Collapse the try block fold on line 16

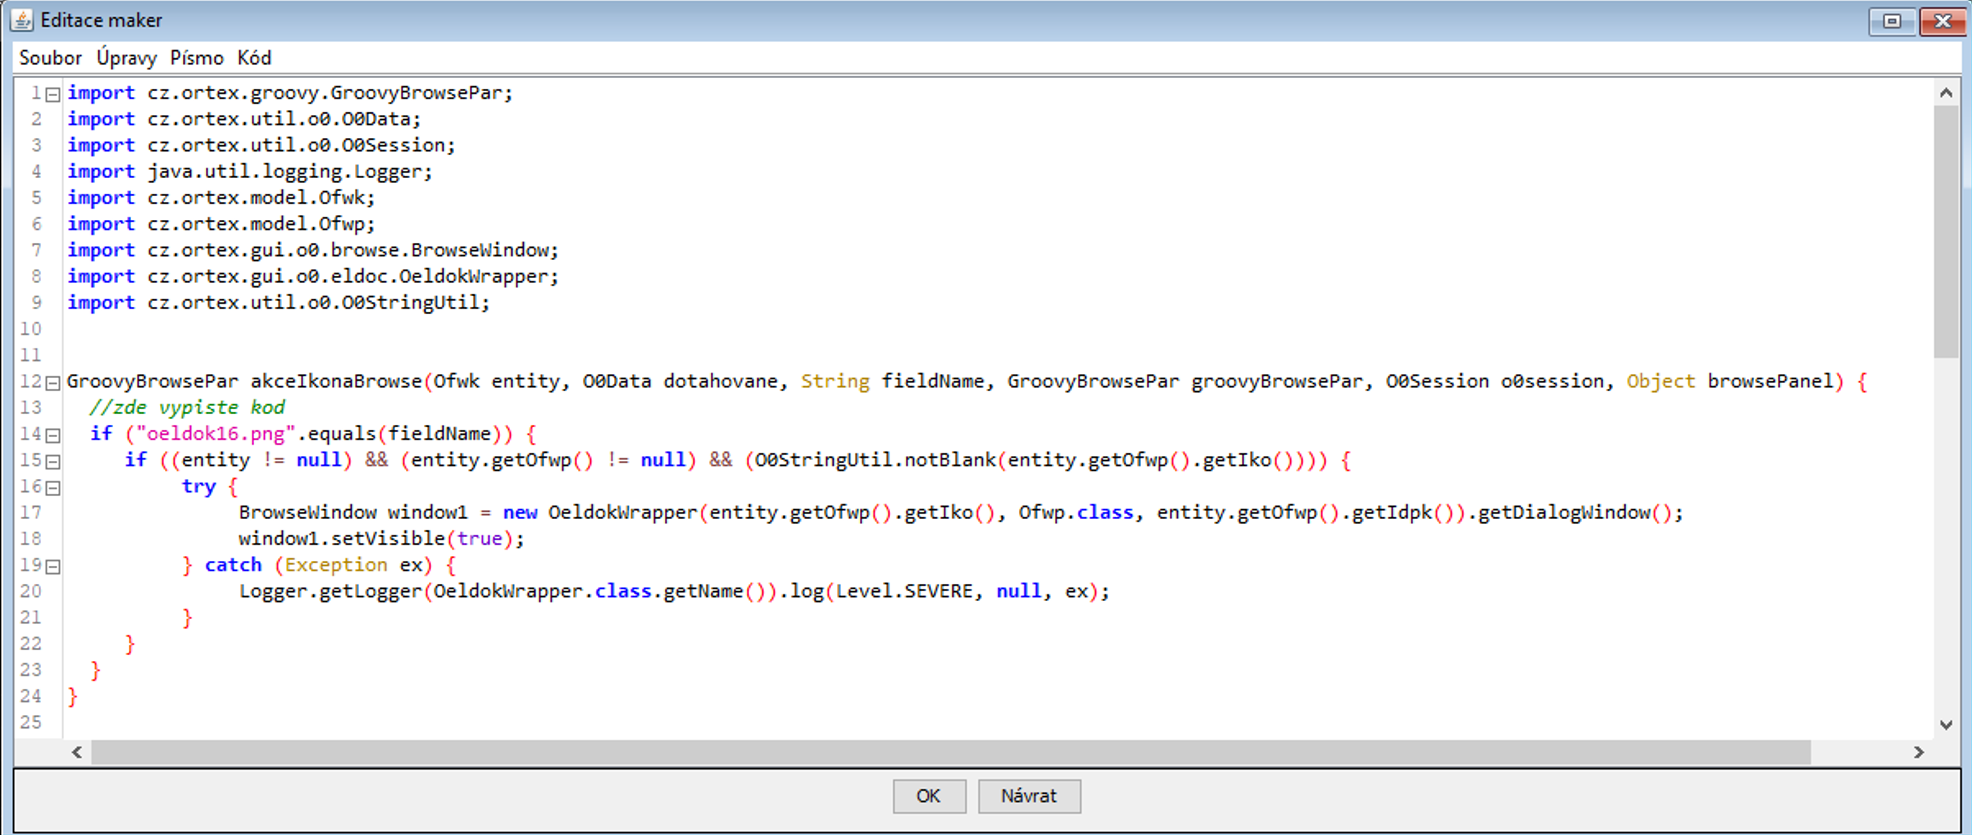(x=53, y=488)
